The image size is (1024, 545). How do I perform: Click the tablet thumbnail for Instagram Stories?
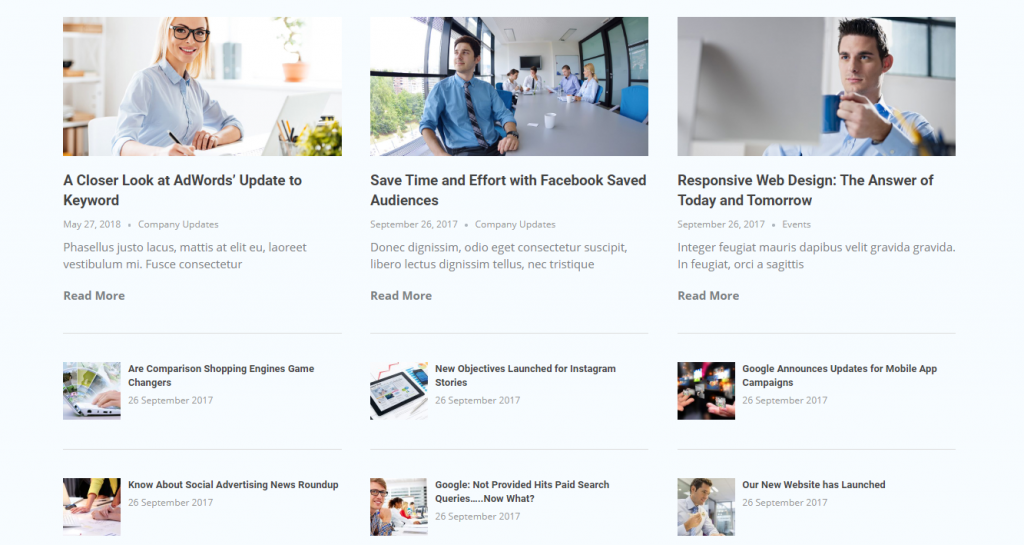399,391
